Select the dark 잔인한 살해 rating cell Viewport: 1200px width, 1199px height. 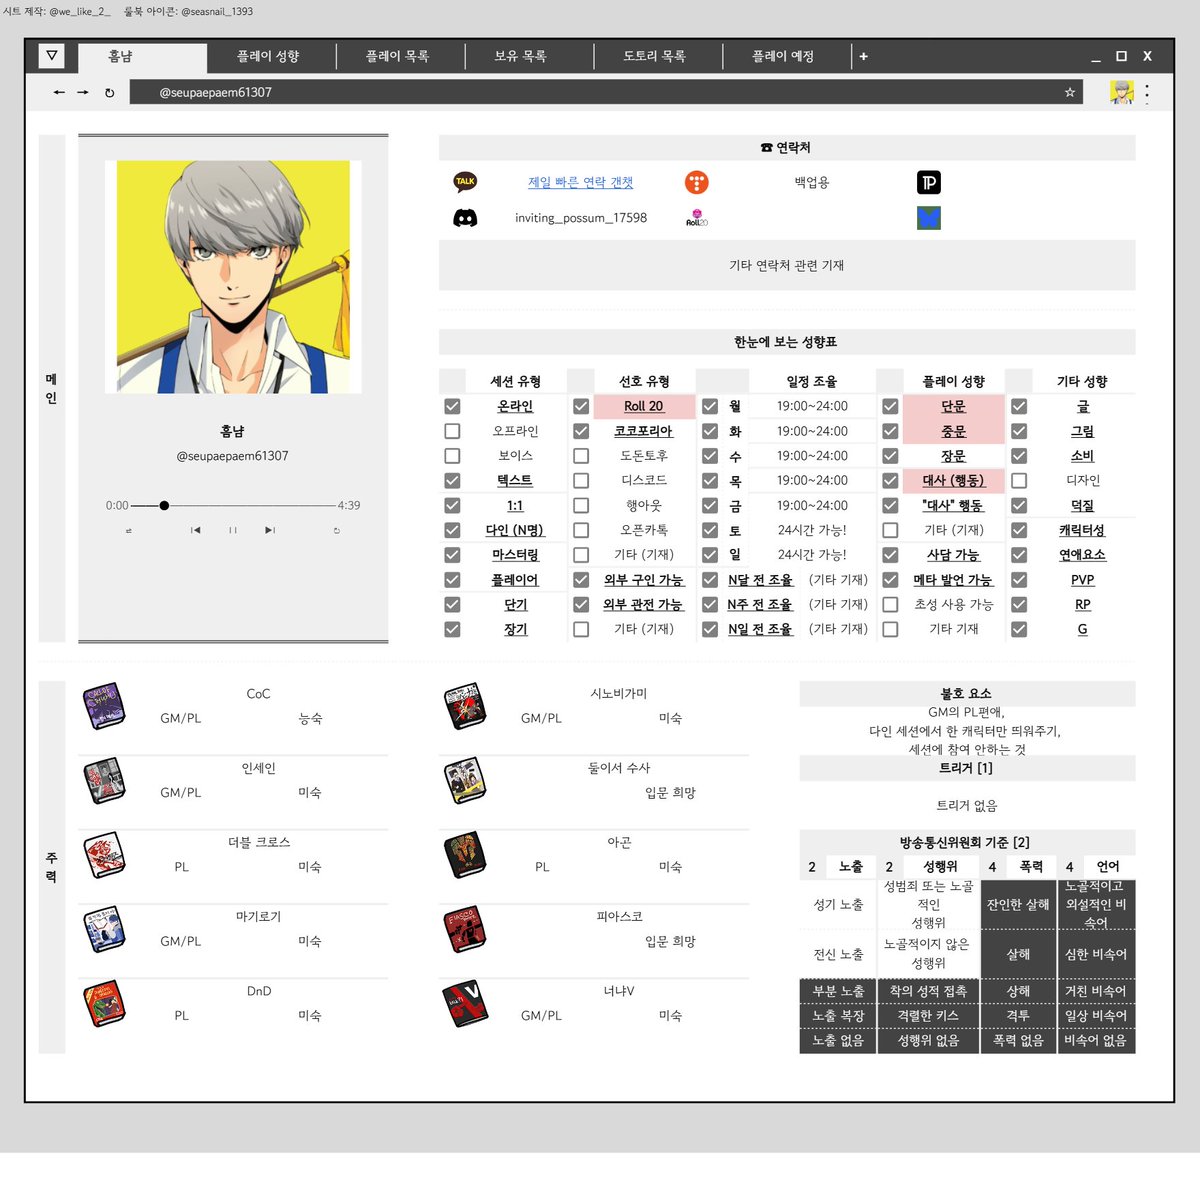pyautogui.click(x=1018, y=904)
